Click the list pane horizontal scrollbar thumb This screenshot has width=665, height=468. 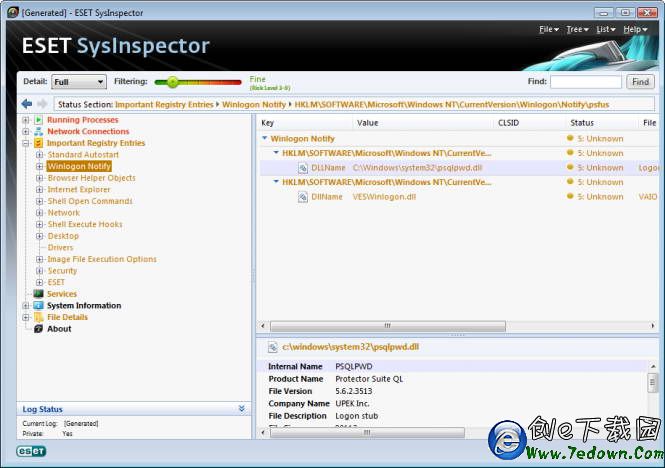388,326
